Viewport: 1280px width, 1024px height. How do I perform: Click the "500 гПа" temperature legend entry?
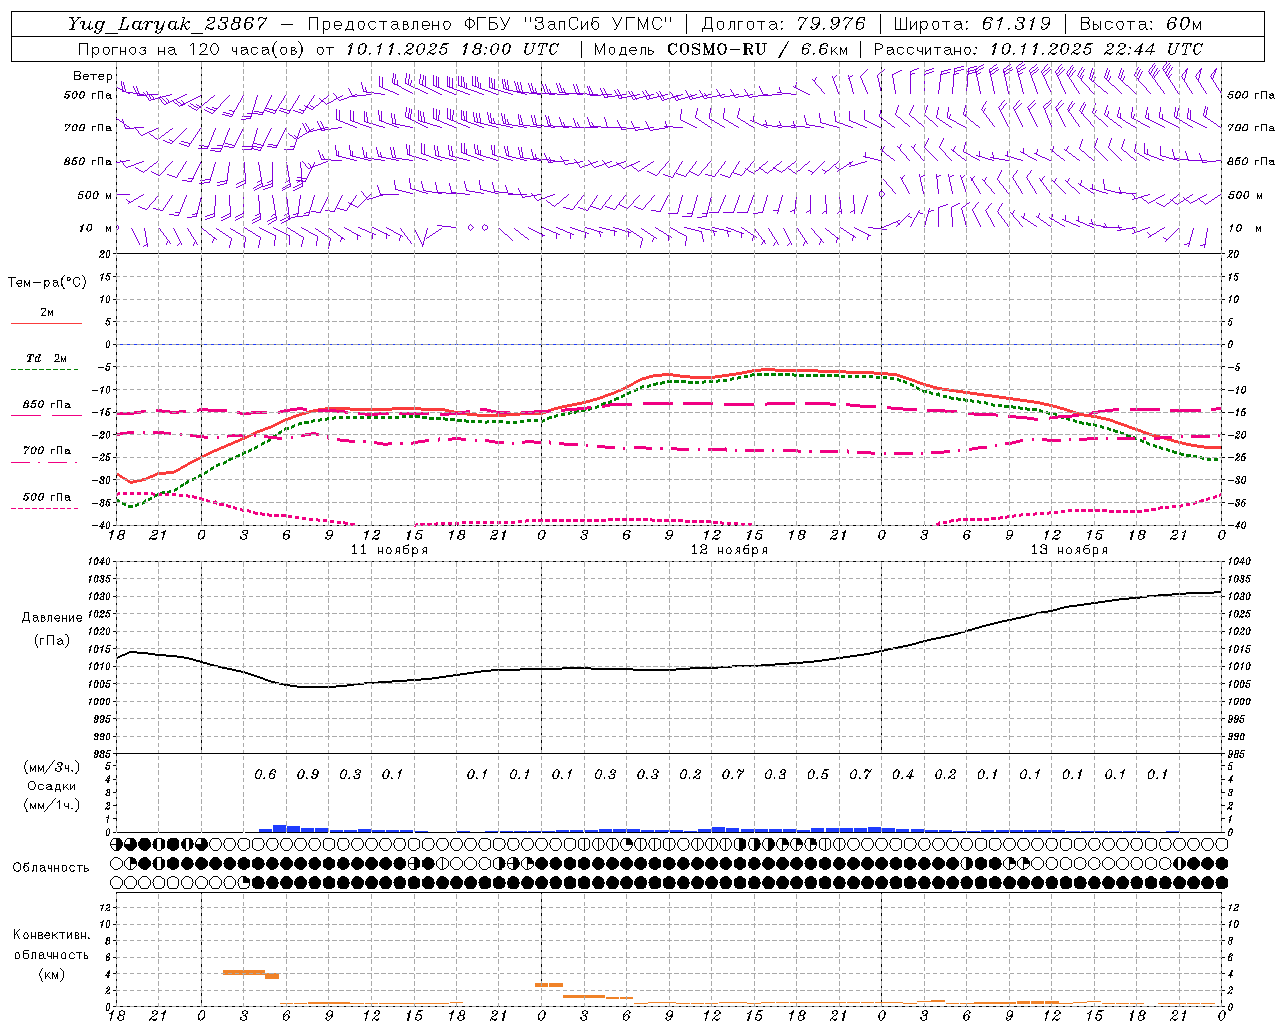point(47,497)
